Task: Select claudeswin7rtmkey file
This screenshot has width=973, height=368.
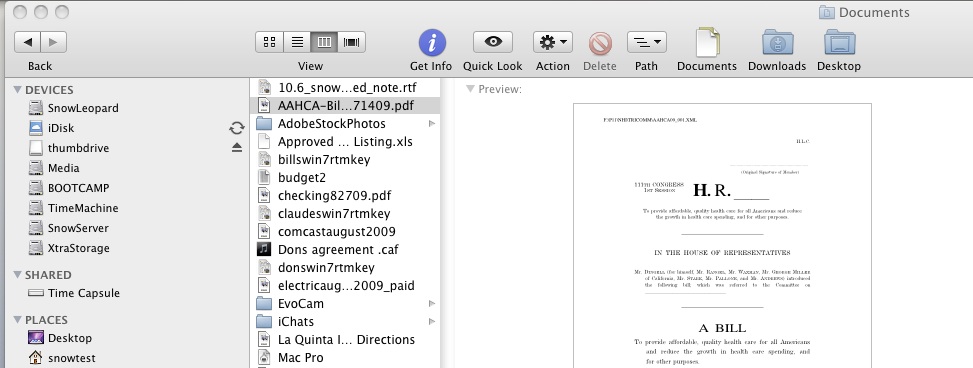Action: 346,213
